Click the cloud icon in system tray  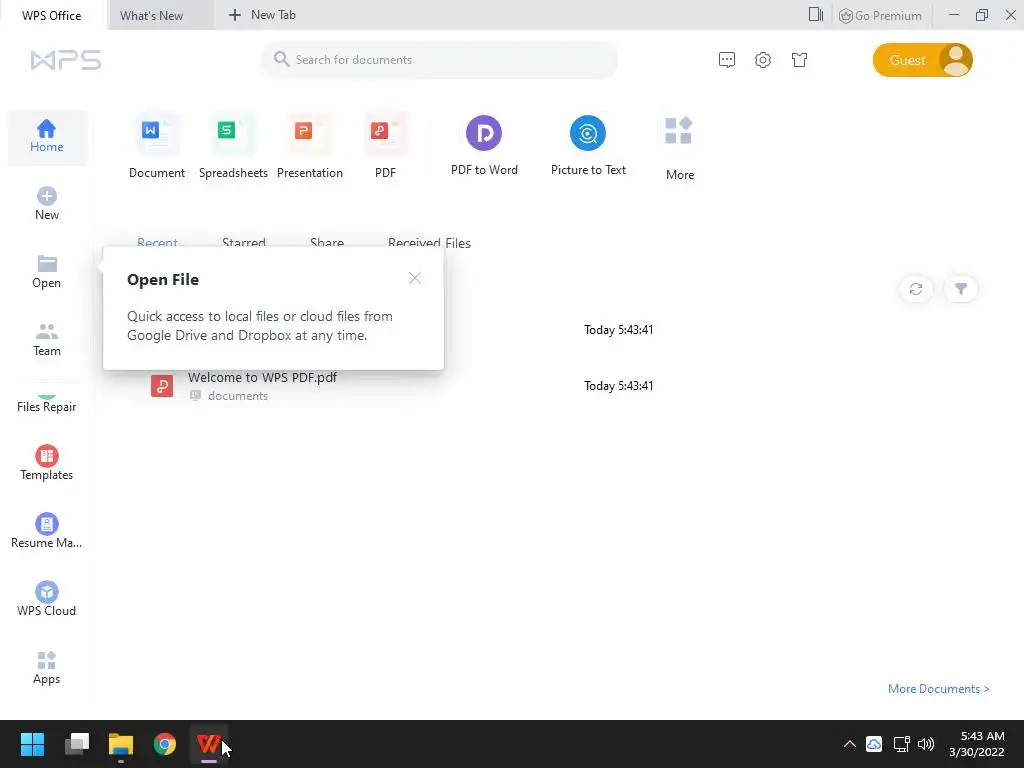coord(874,744)
